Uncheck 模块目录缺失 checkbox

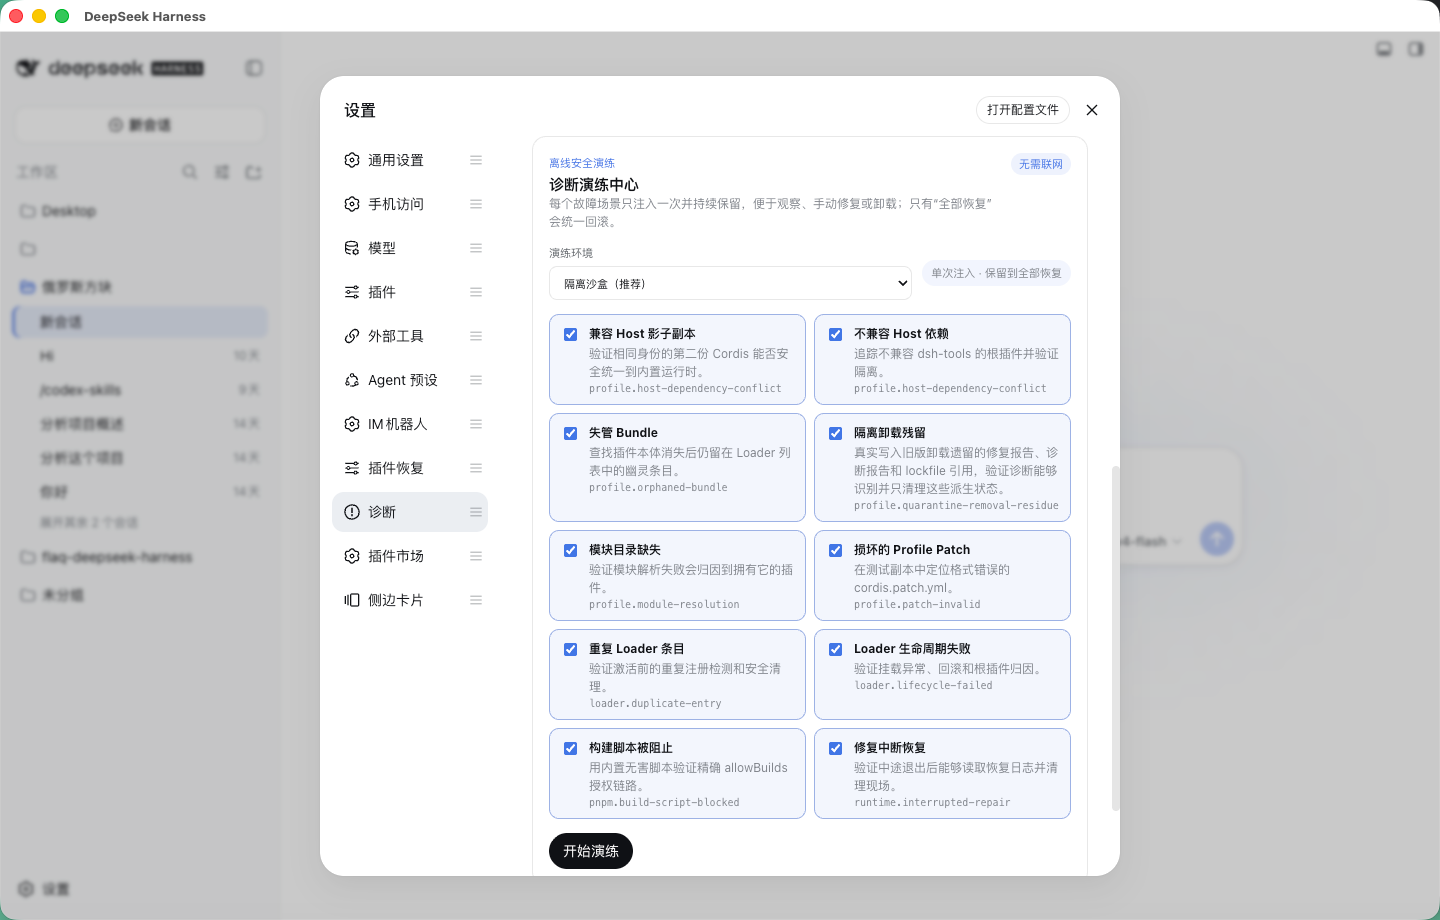point(570,551)
